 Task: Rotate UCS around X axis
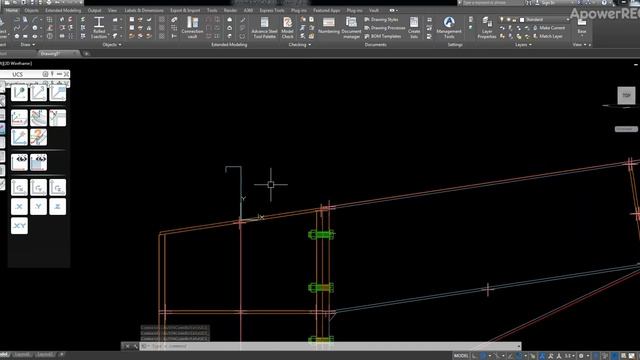pos(19,187)
